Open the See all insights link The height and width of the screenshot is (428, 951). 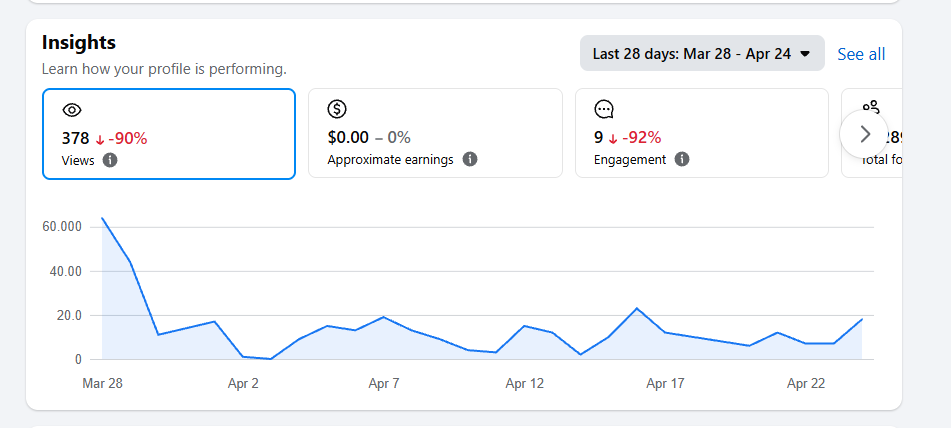[x=861, y=54]
